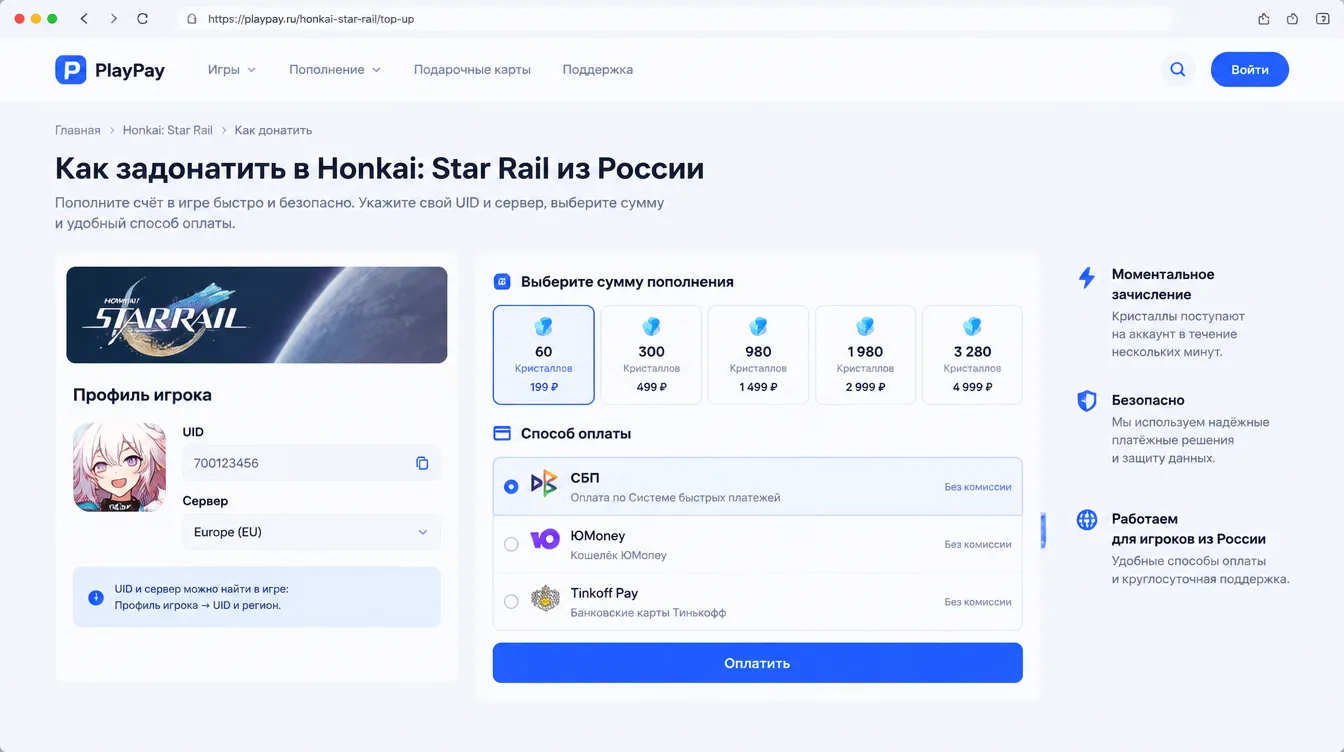
Task: Select the Tinkoff Pay radio button
Action: 511,601
